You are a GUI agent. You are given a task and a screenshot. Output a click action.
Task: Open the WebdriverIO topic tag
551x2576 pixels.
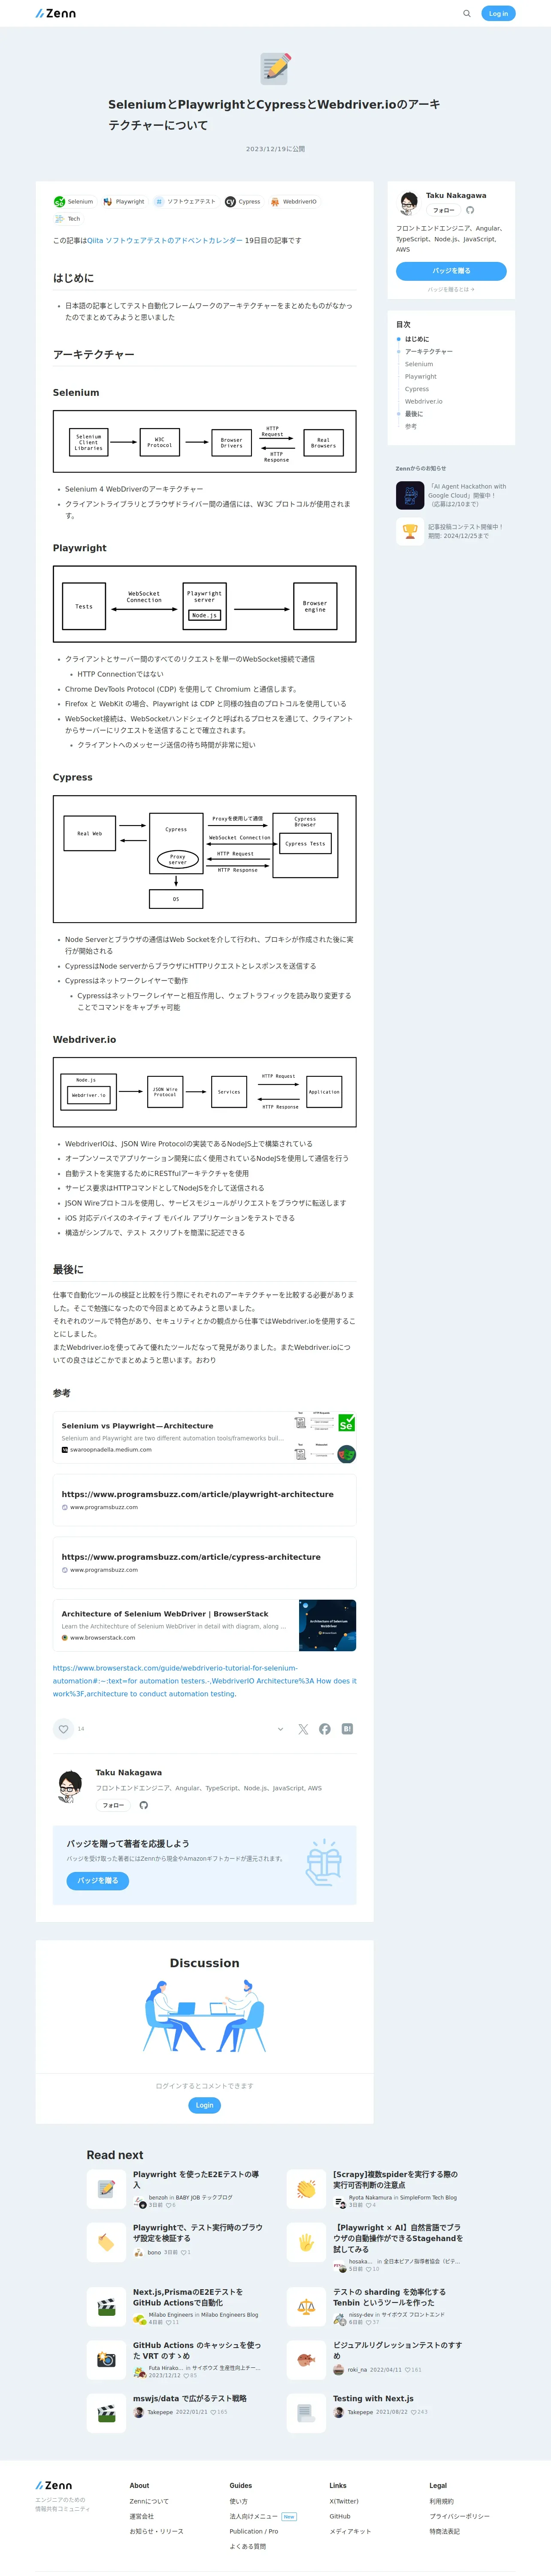point(293,201)
